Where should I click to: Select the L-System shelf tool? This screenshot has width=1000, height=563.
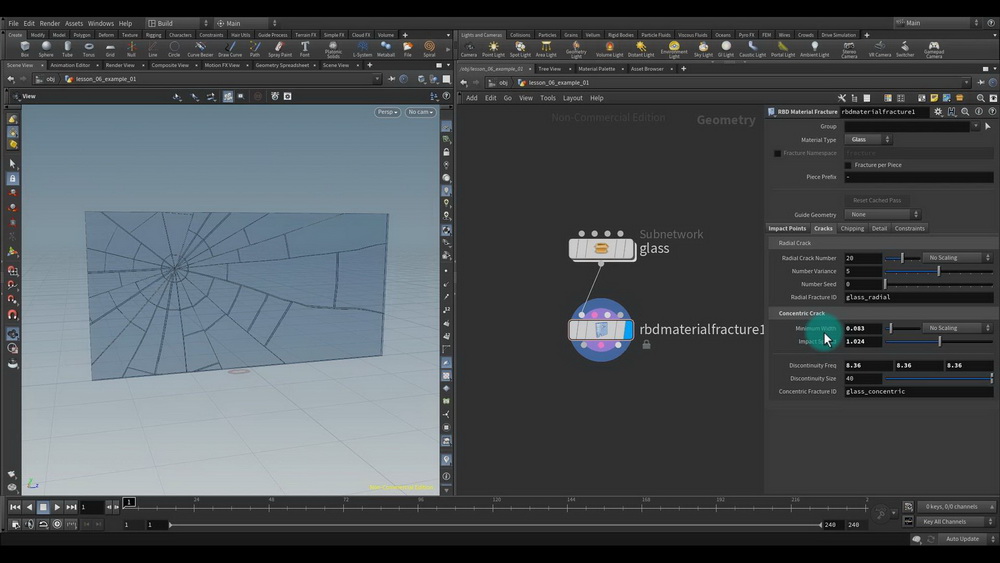pyautogui.click(x=362, y=49)
